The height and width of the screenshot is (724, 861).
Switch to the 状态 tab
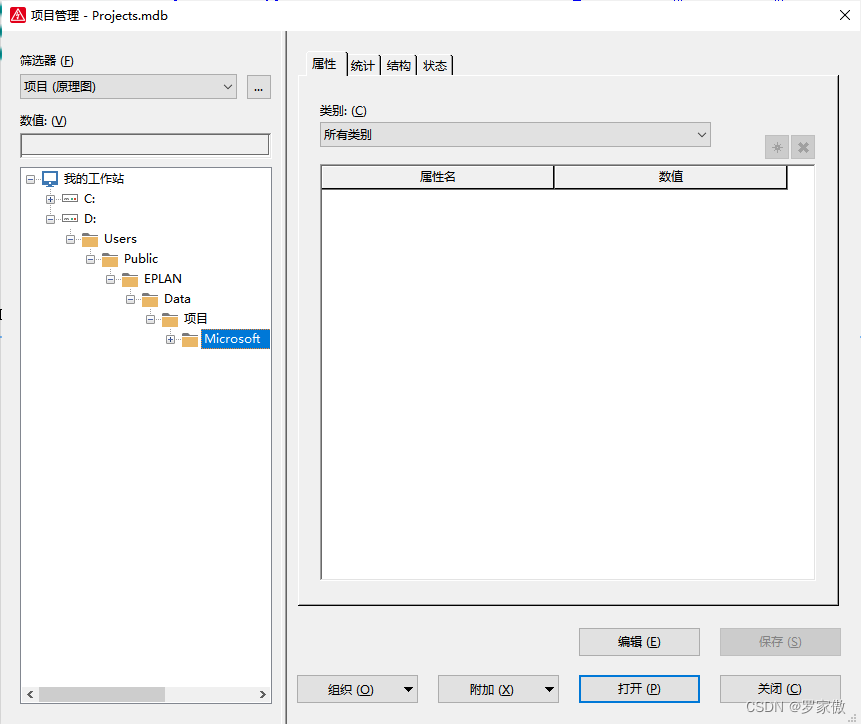pos(435,66)
